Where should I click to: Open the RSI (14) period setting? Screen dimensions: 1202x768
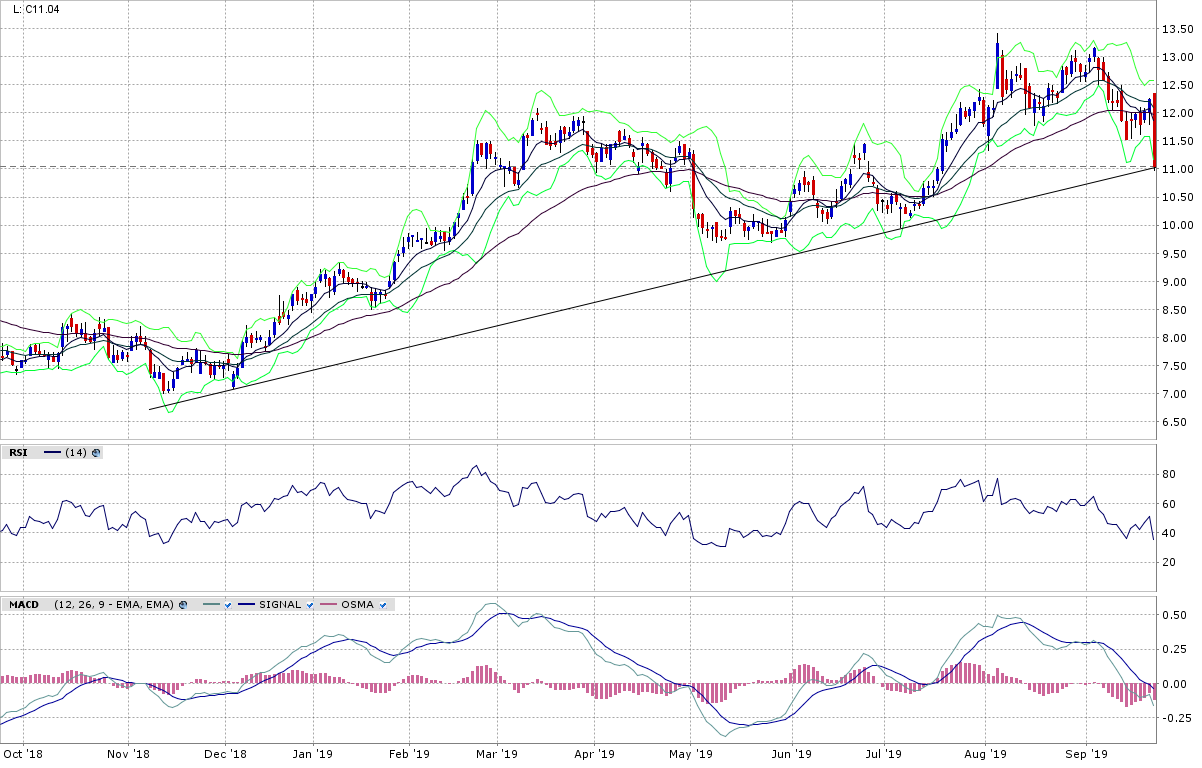(76, 453)
